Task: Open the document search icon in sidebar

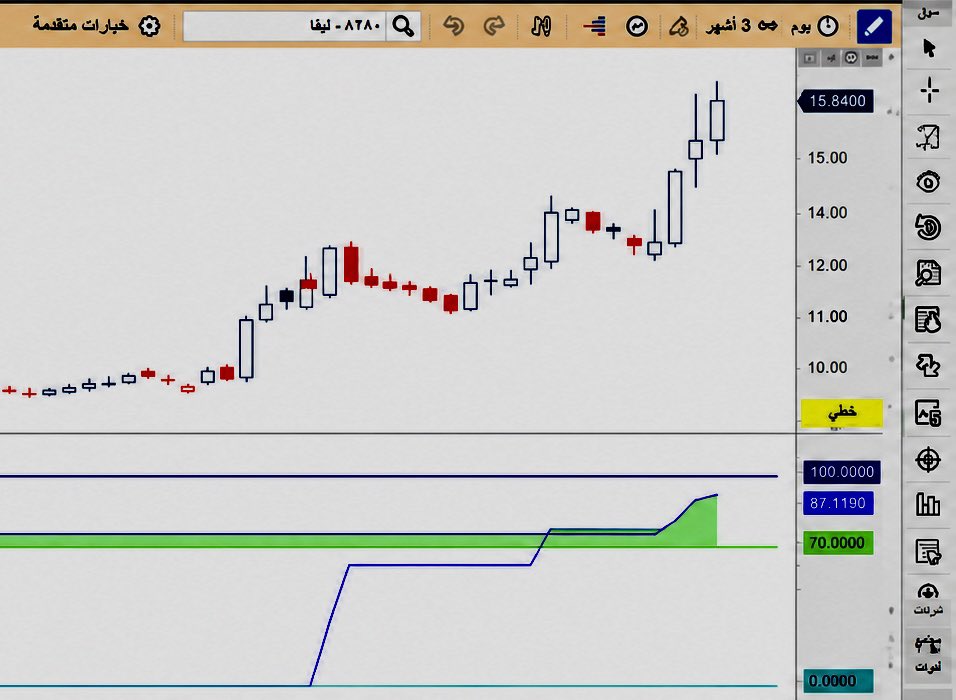Action: (x=928, y=273)
